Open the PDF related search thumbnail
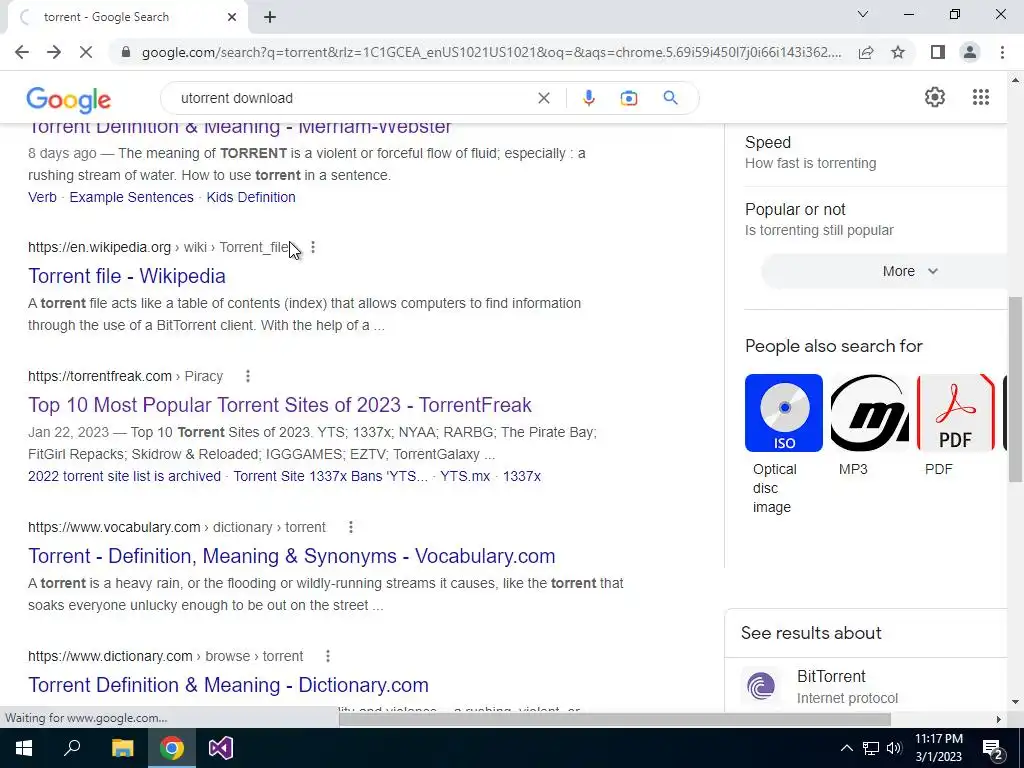The height and width of the screenshot is (768, 1024). 955,413
